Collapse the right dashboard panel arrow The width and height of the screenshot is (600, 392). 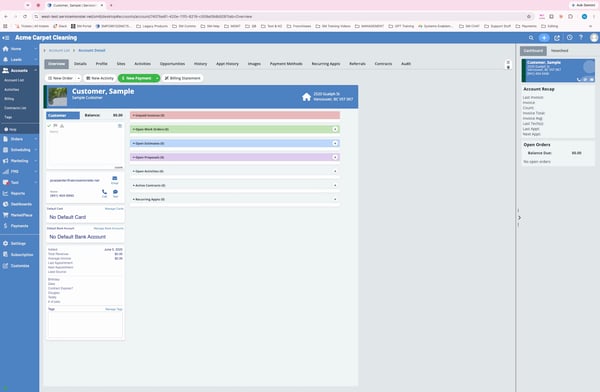coord(519,217)
